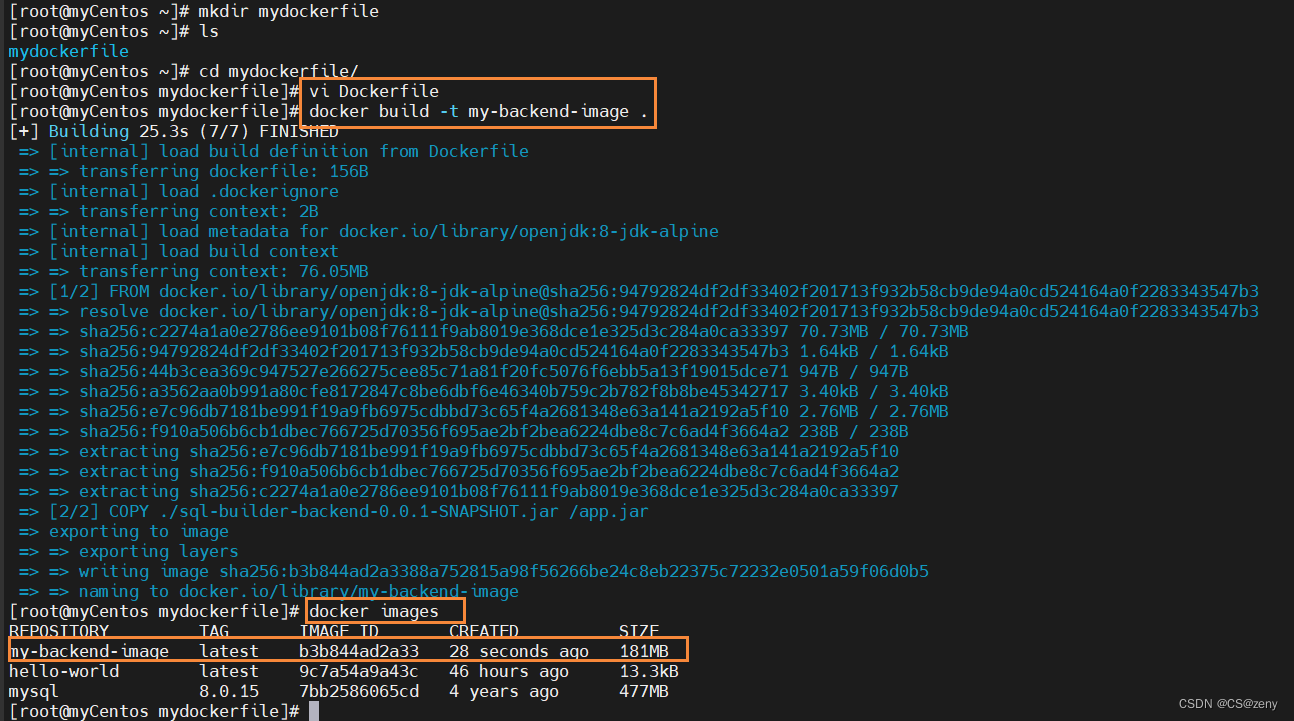Image resolution: width=1294 pixels, height=721 pixels.
Task: Click the '2.76MB / 2.76MB' sha256 line
Action: tap(483, 411)
